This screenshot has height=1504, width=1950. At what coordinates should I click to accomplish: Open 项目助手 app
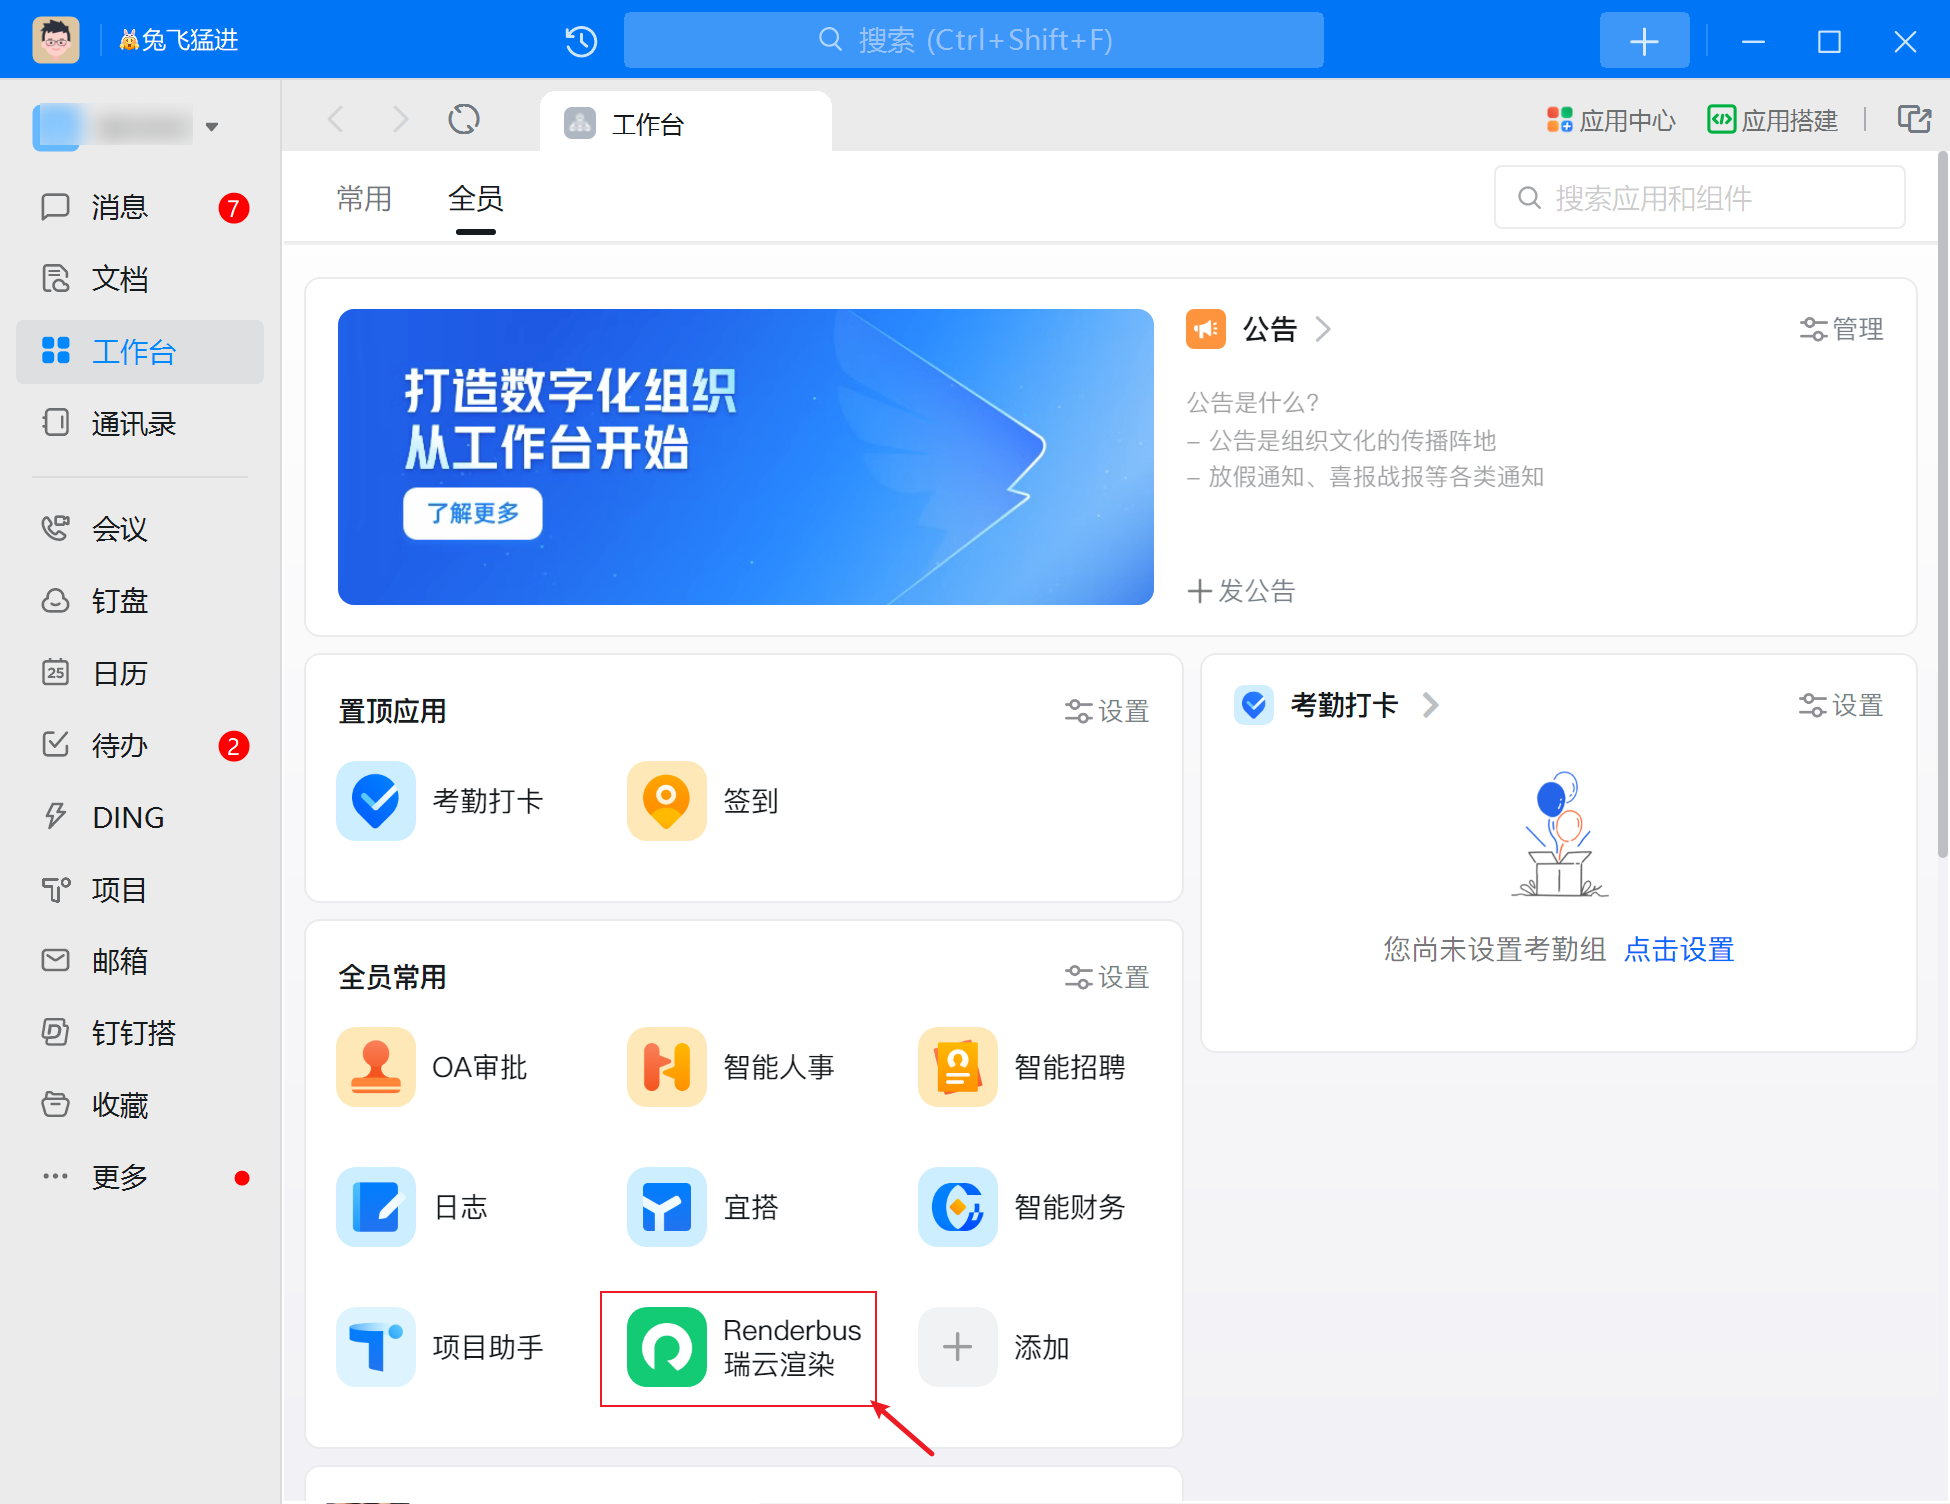click(440, 1347)
